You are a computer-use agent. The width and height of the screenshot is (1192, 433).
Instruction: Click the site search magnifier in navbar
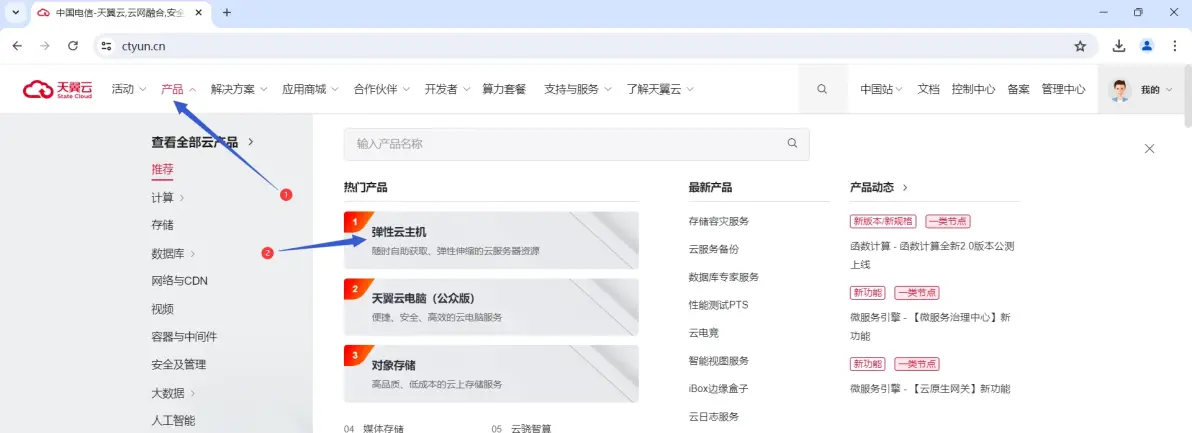click(x=822, y=89)
